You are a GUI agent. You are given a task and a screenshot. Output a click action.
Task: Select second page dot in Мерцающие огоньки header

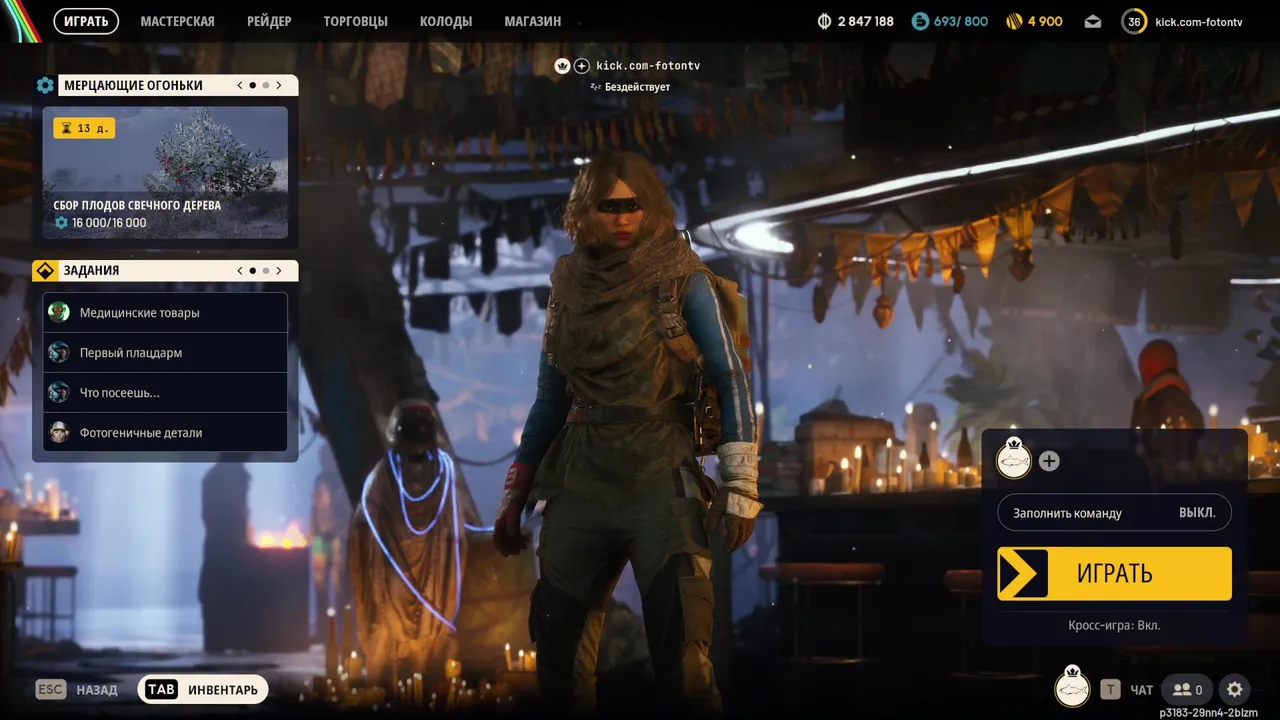(x=266, y=85)
